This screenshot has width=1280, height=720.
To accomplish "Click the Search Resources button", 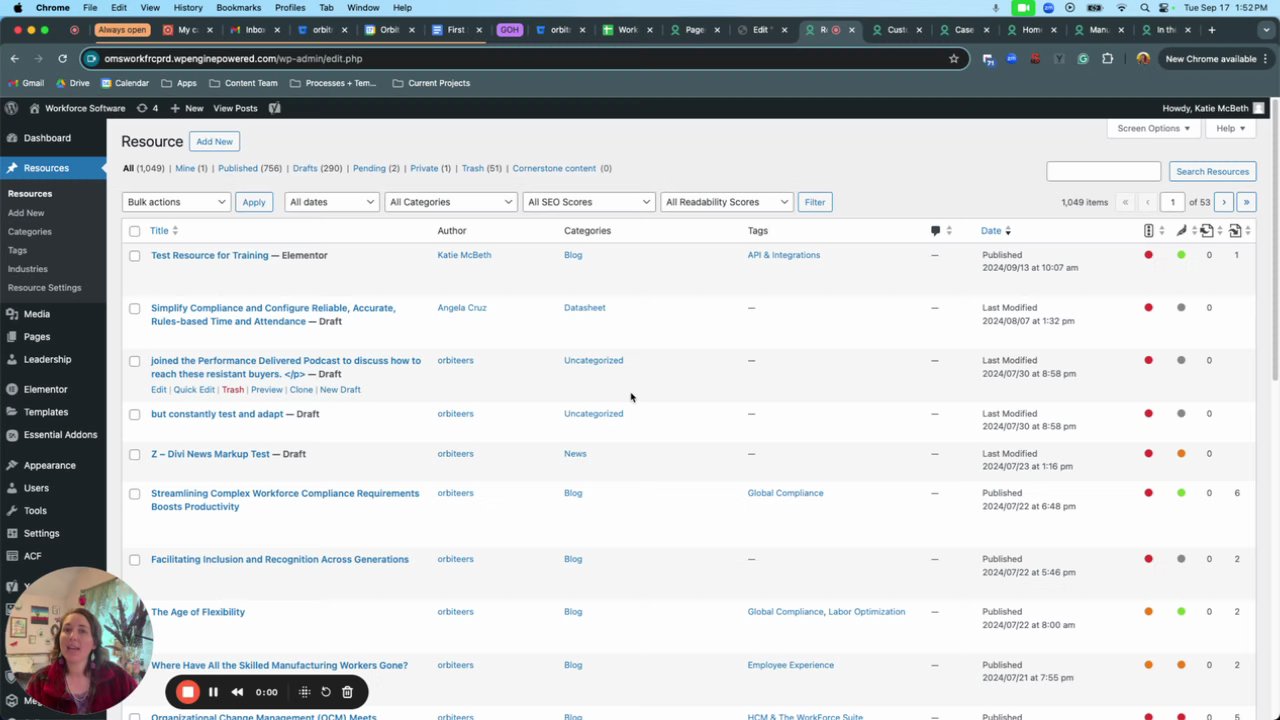I will click(x=1212, y=172).
